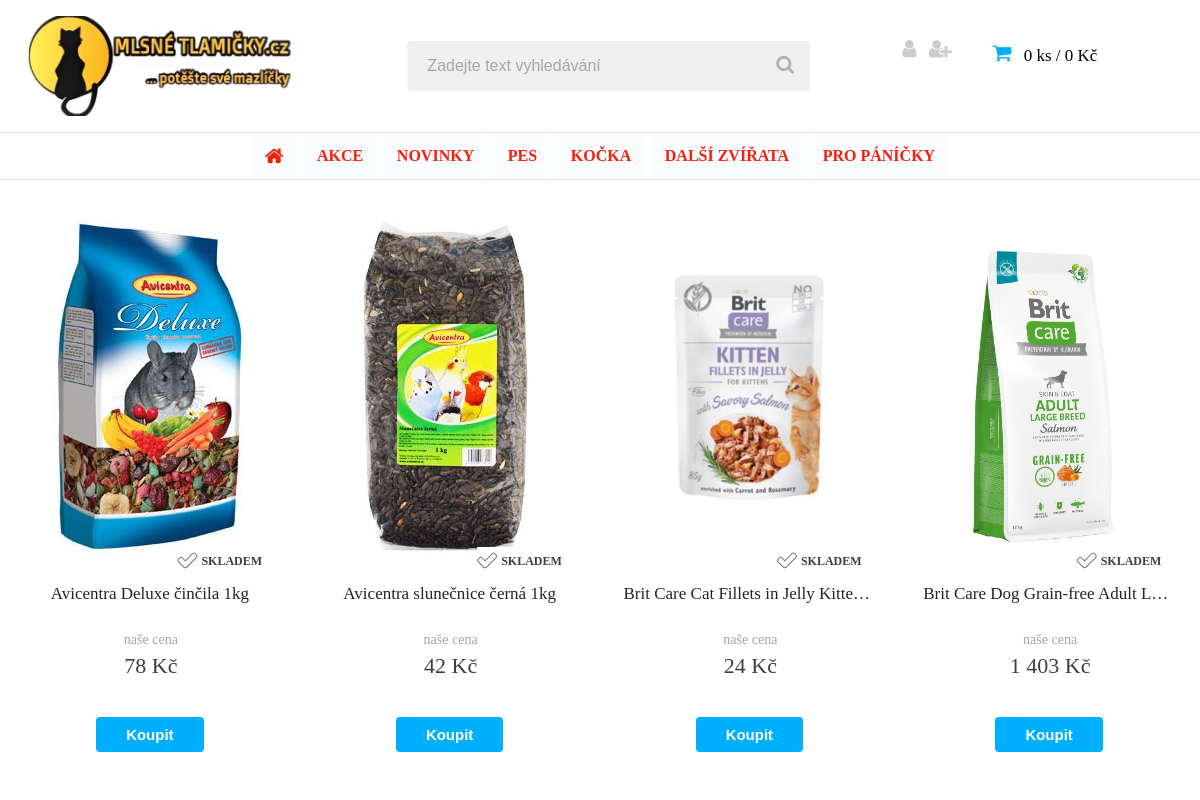Buy the Brit Care Cat Fillets product

click(749, 735)
